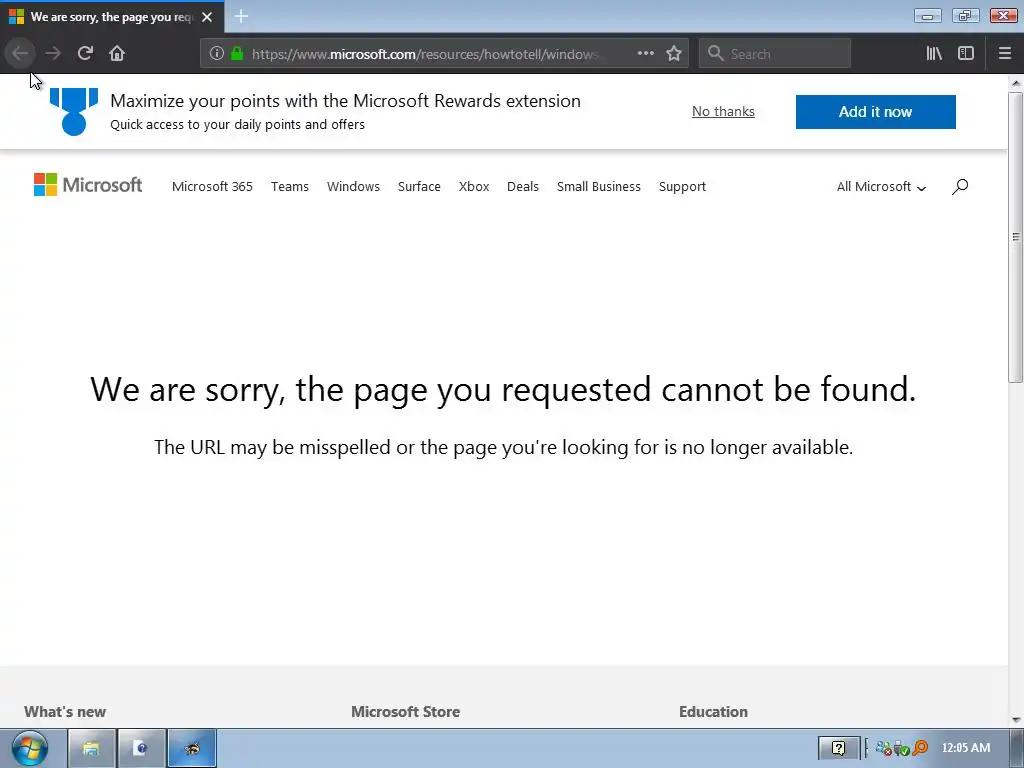Expand the All Microsoft dropdown

882,187
